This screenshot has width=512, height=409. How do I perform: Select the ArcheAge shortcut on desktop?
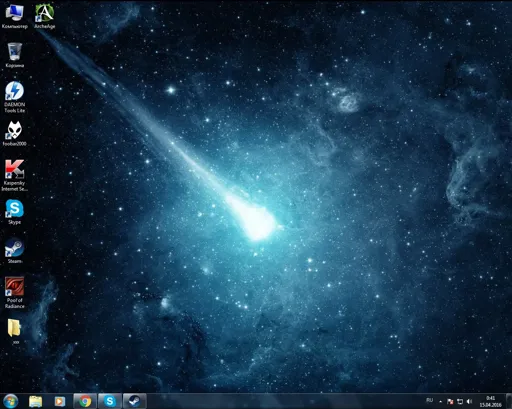(x=44, y=16)
